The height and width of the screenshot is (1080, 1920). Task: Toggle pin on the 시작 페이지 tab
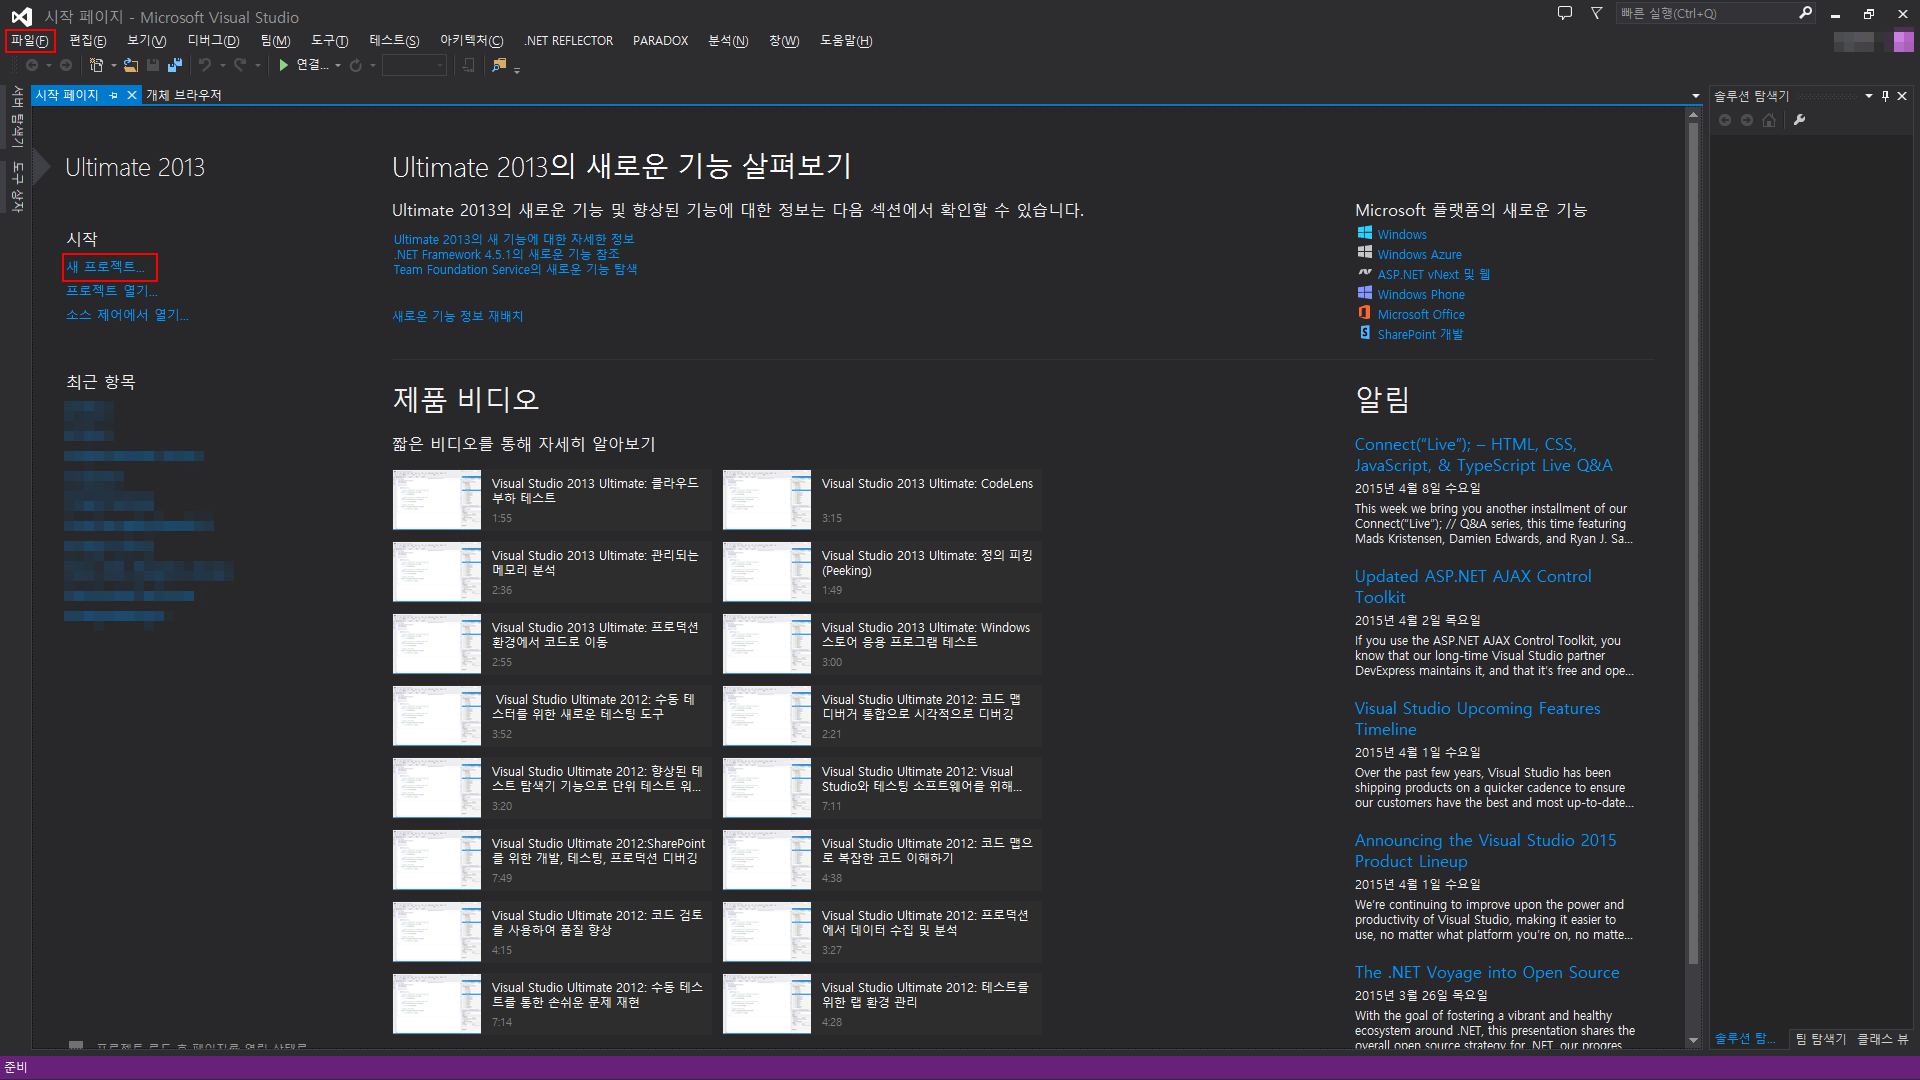click(x=114, y=95)
